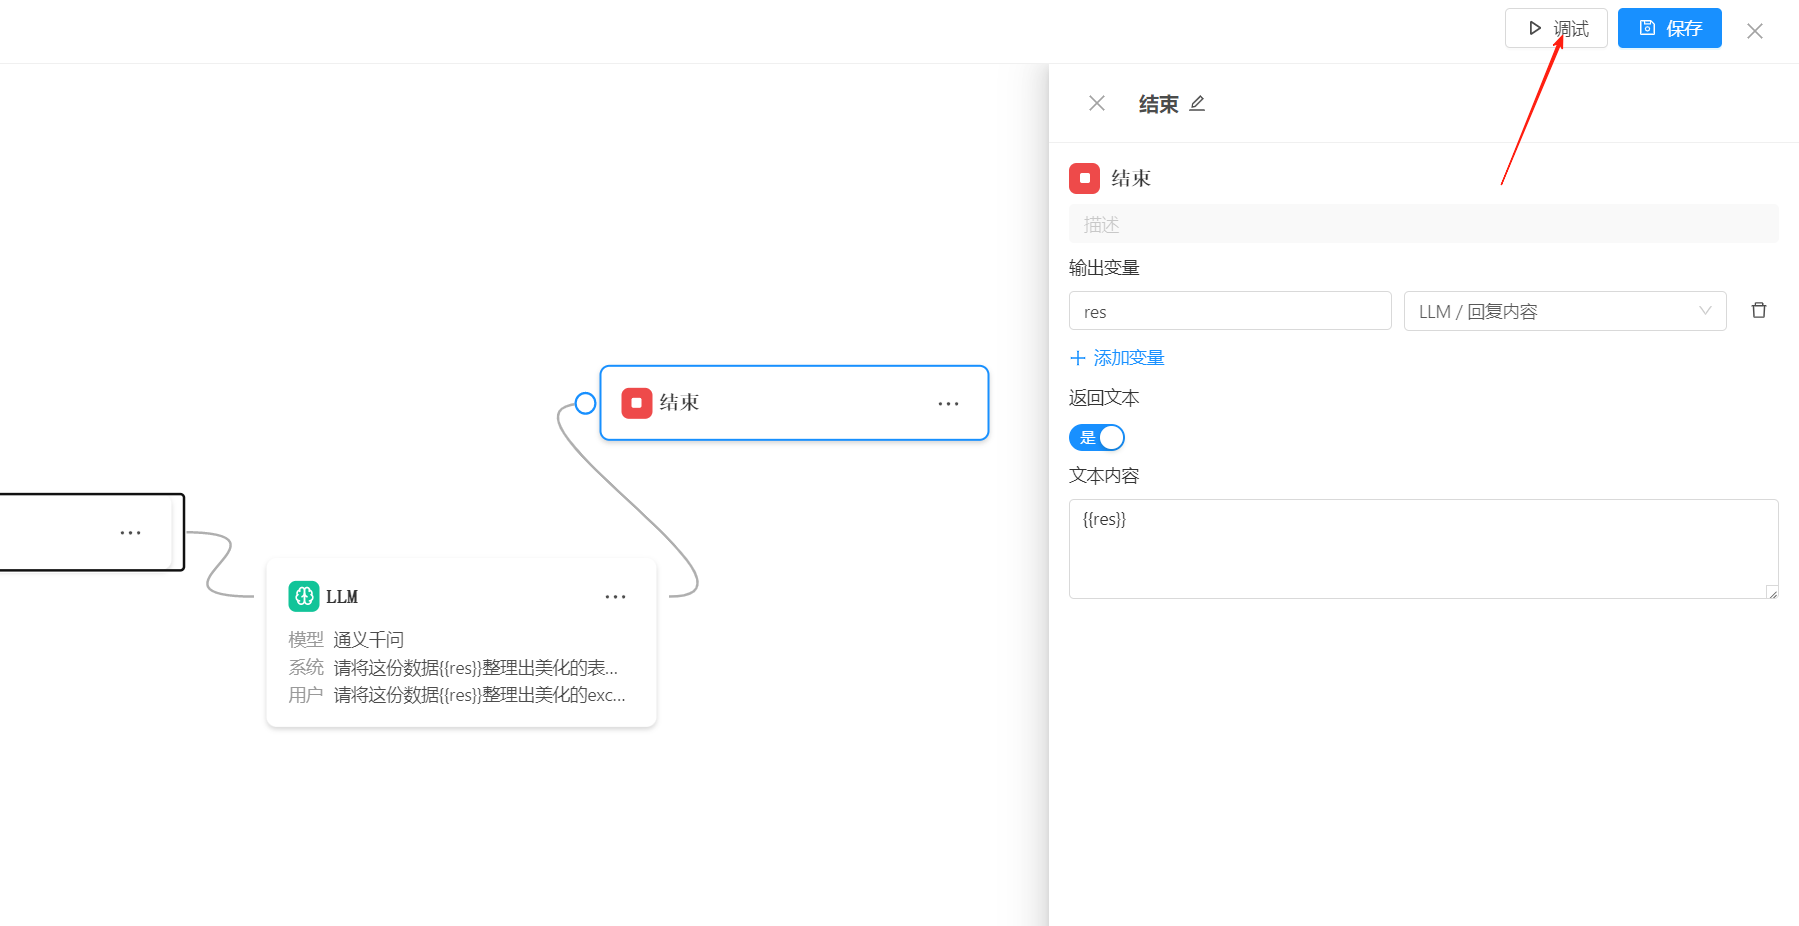Click the 结束 node input connector circle

pyautogui.click(x=586, y=403)
